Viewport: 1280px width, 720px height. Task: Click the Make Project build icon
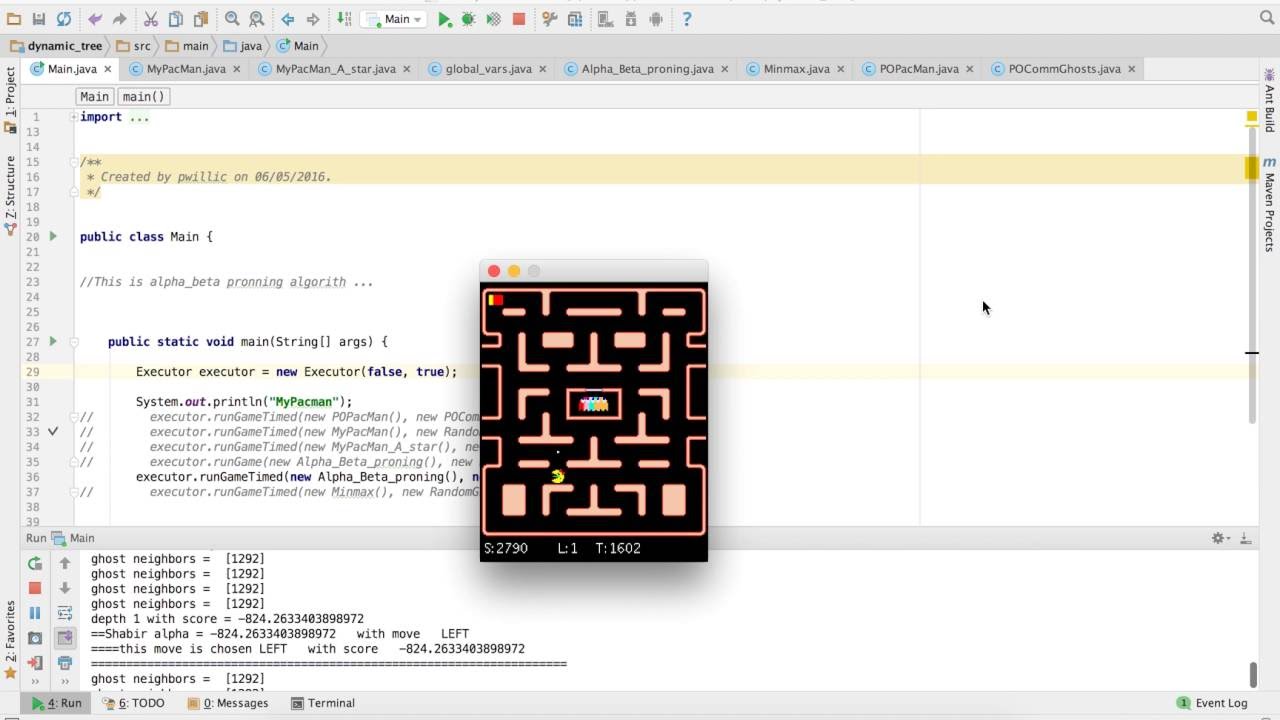(x=344, y=19)
